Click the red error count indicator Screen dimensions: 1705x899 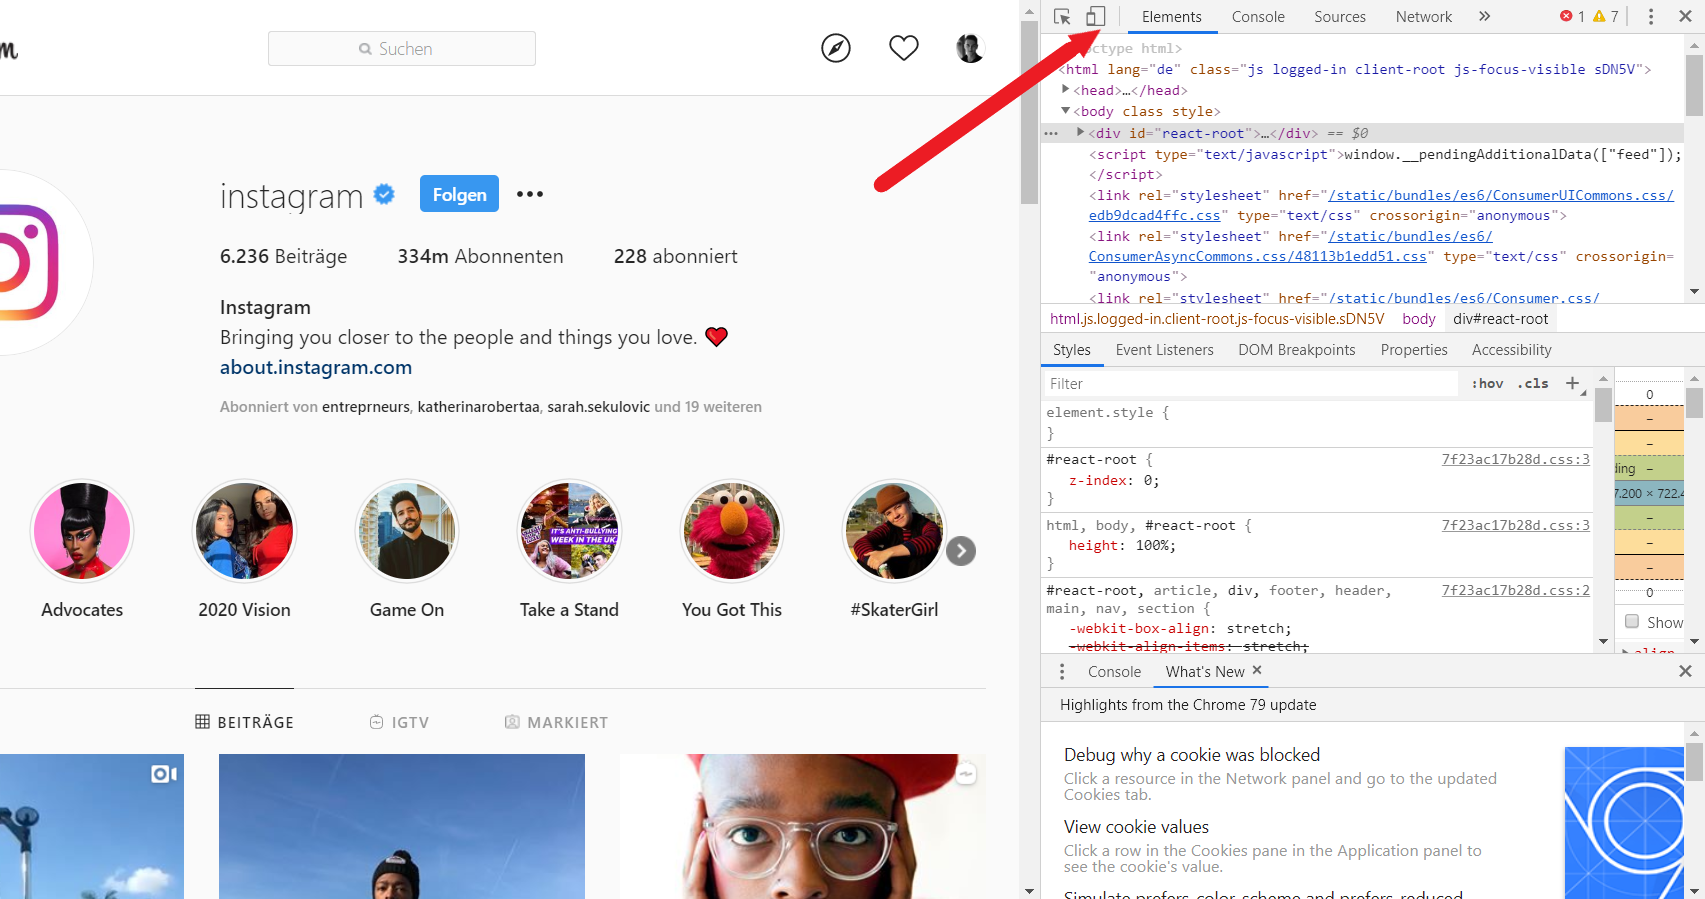pyautogui.click(x=1573, y=16)
